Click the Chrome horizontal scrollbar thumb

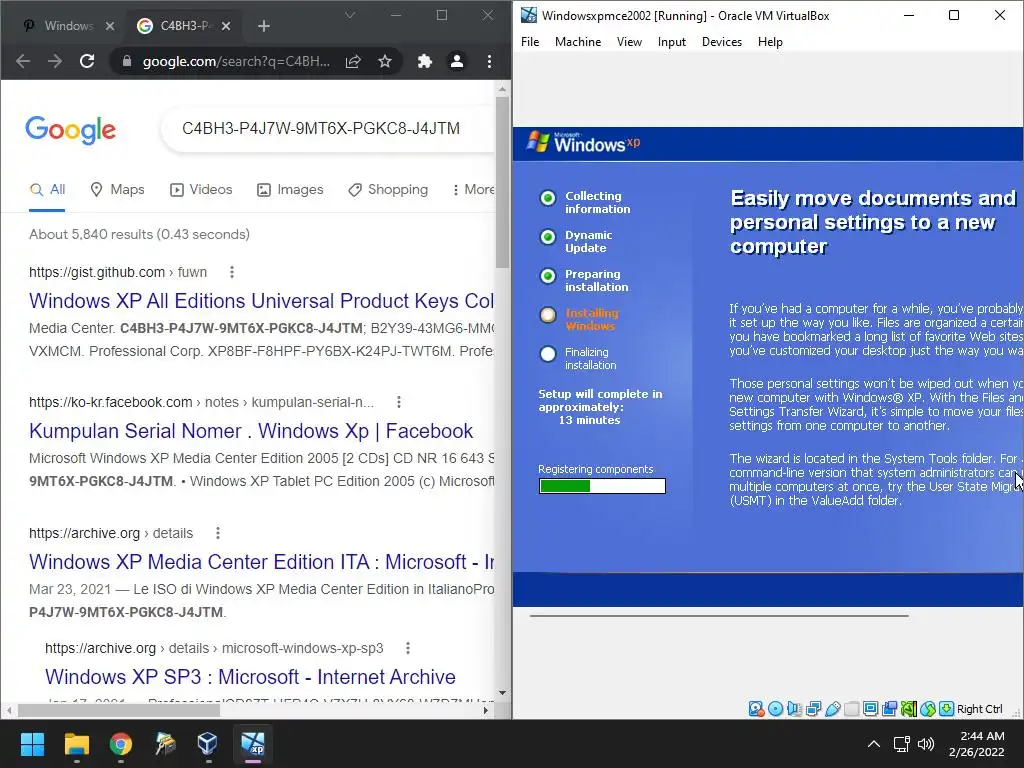(119, 710)
